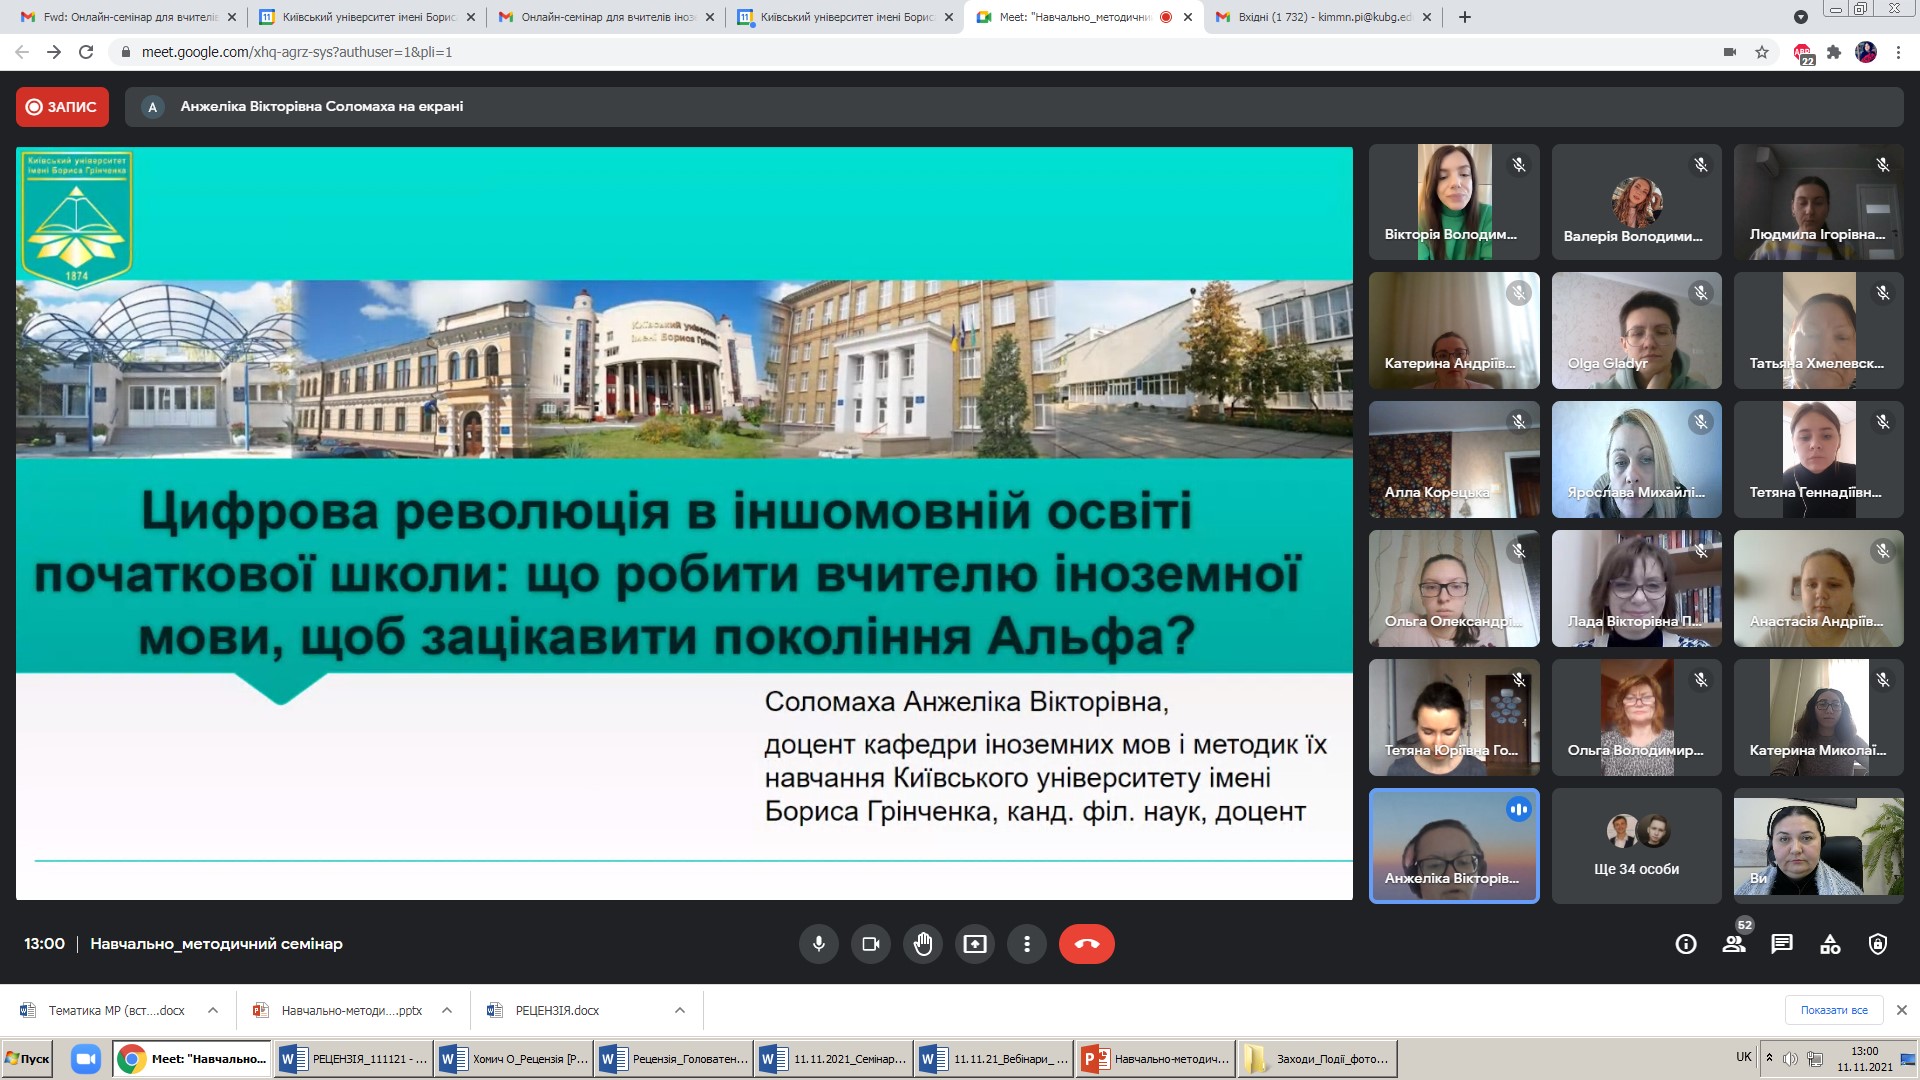
Task: Click the present screen icon
Action: point(975,944)
